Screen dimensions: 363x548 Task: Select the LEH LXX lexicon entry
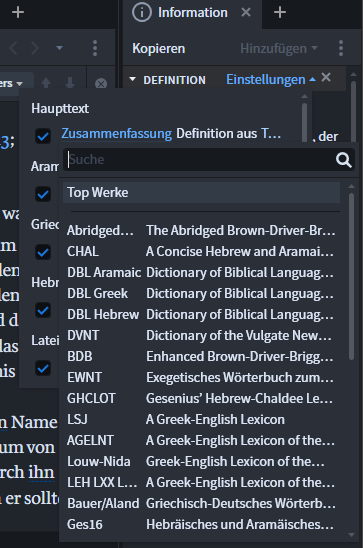201,482
